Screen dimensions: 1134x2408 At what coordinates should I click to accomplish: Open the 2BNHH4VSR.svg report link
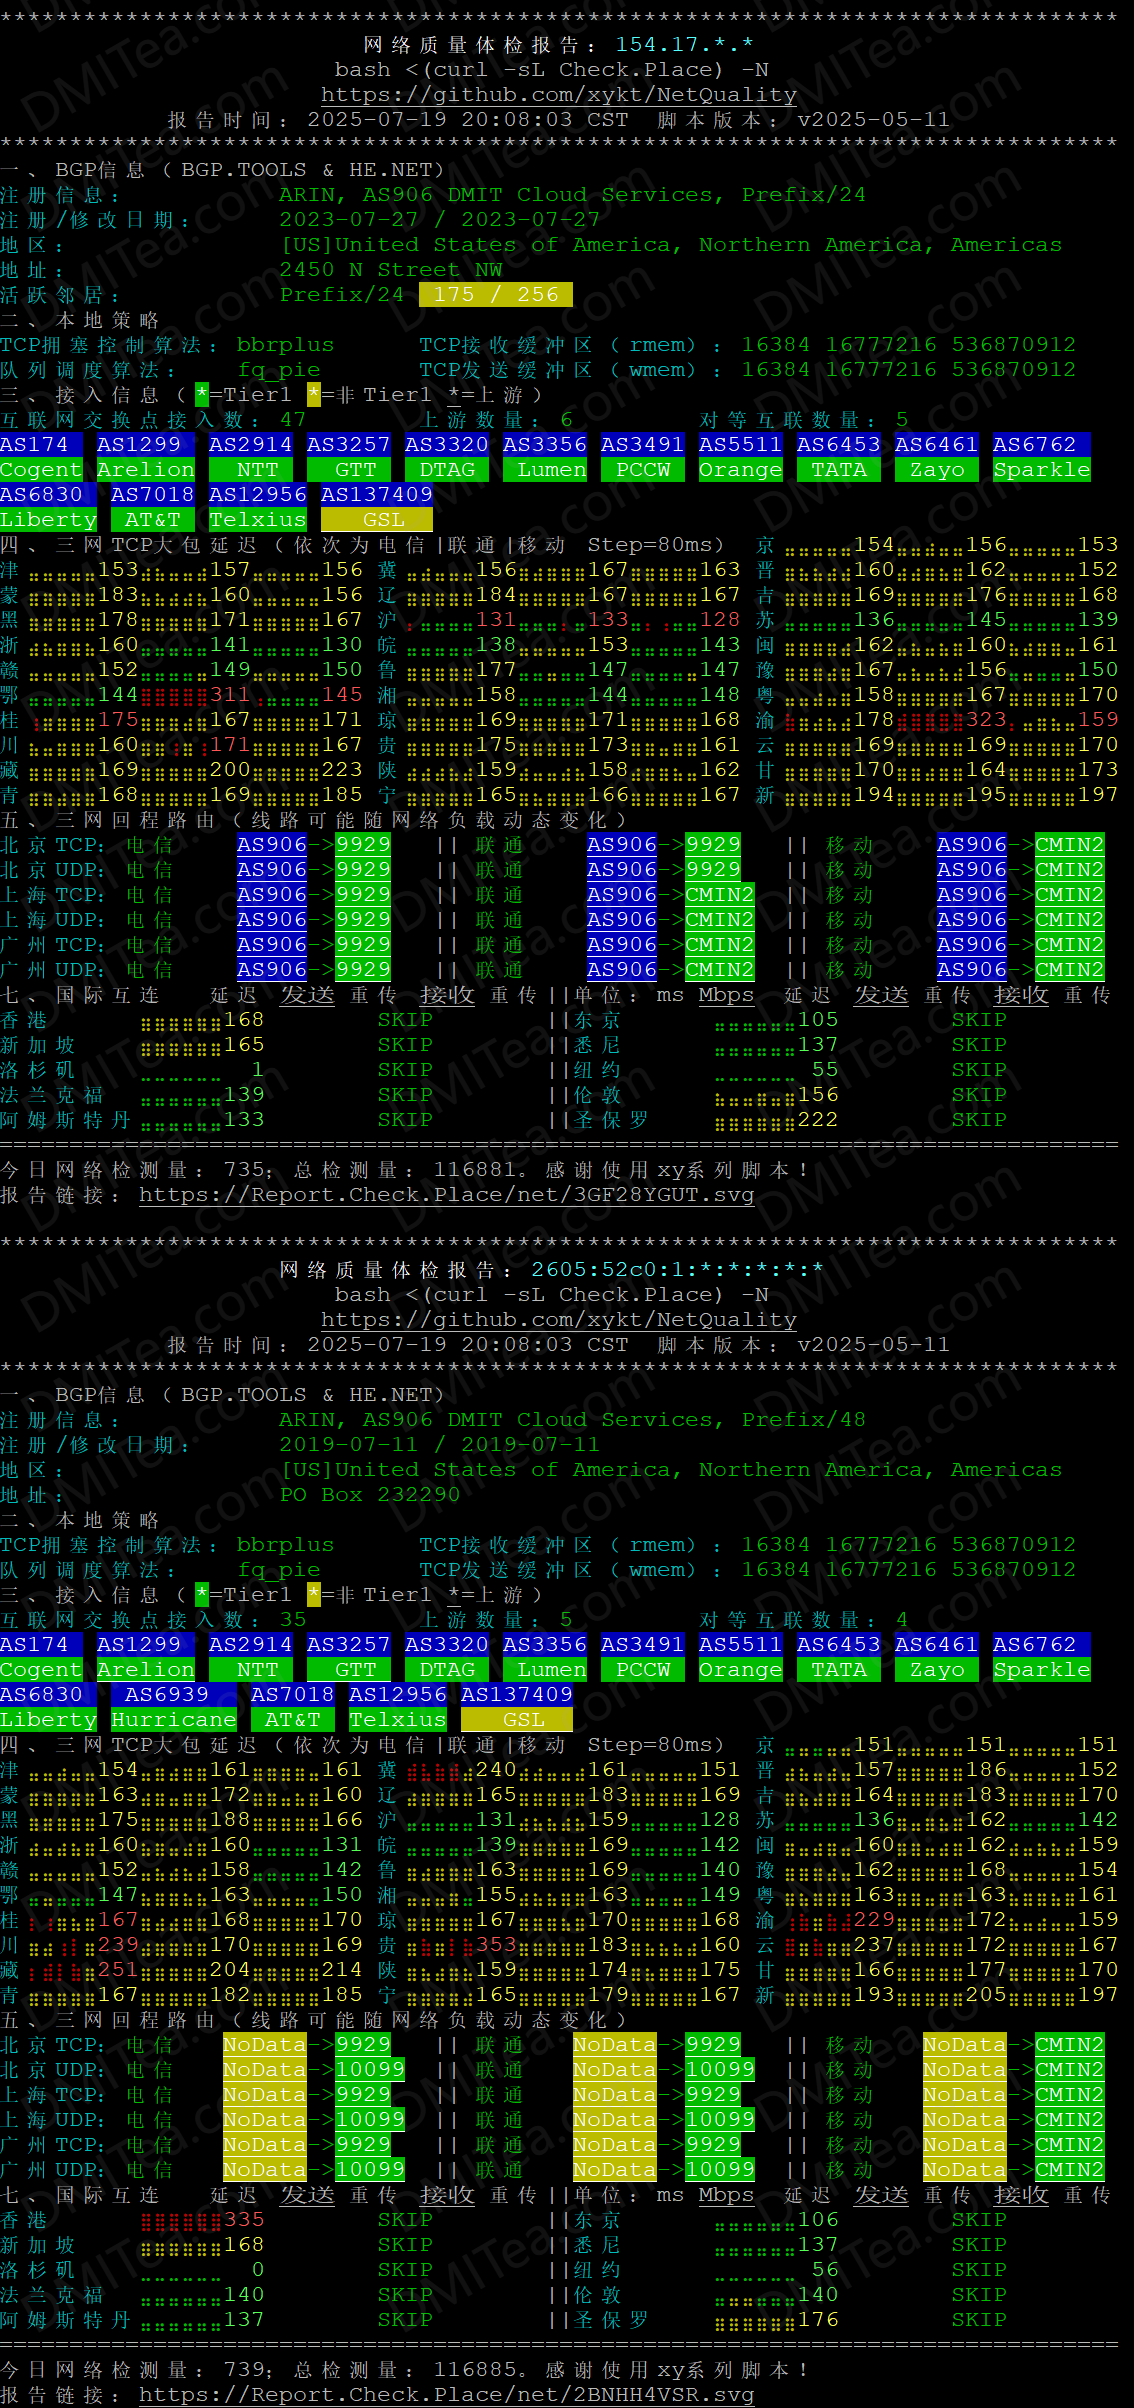pos(446,2395)
